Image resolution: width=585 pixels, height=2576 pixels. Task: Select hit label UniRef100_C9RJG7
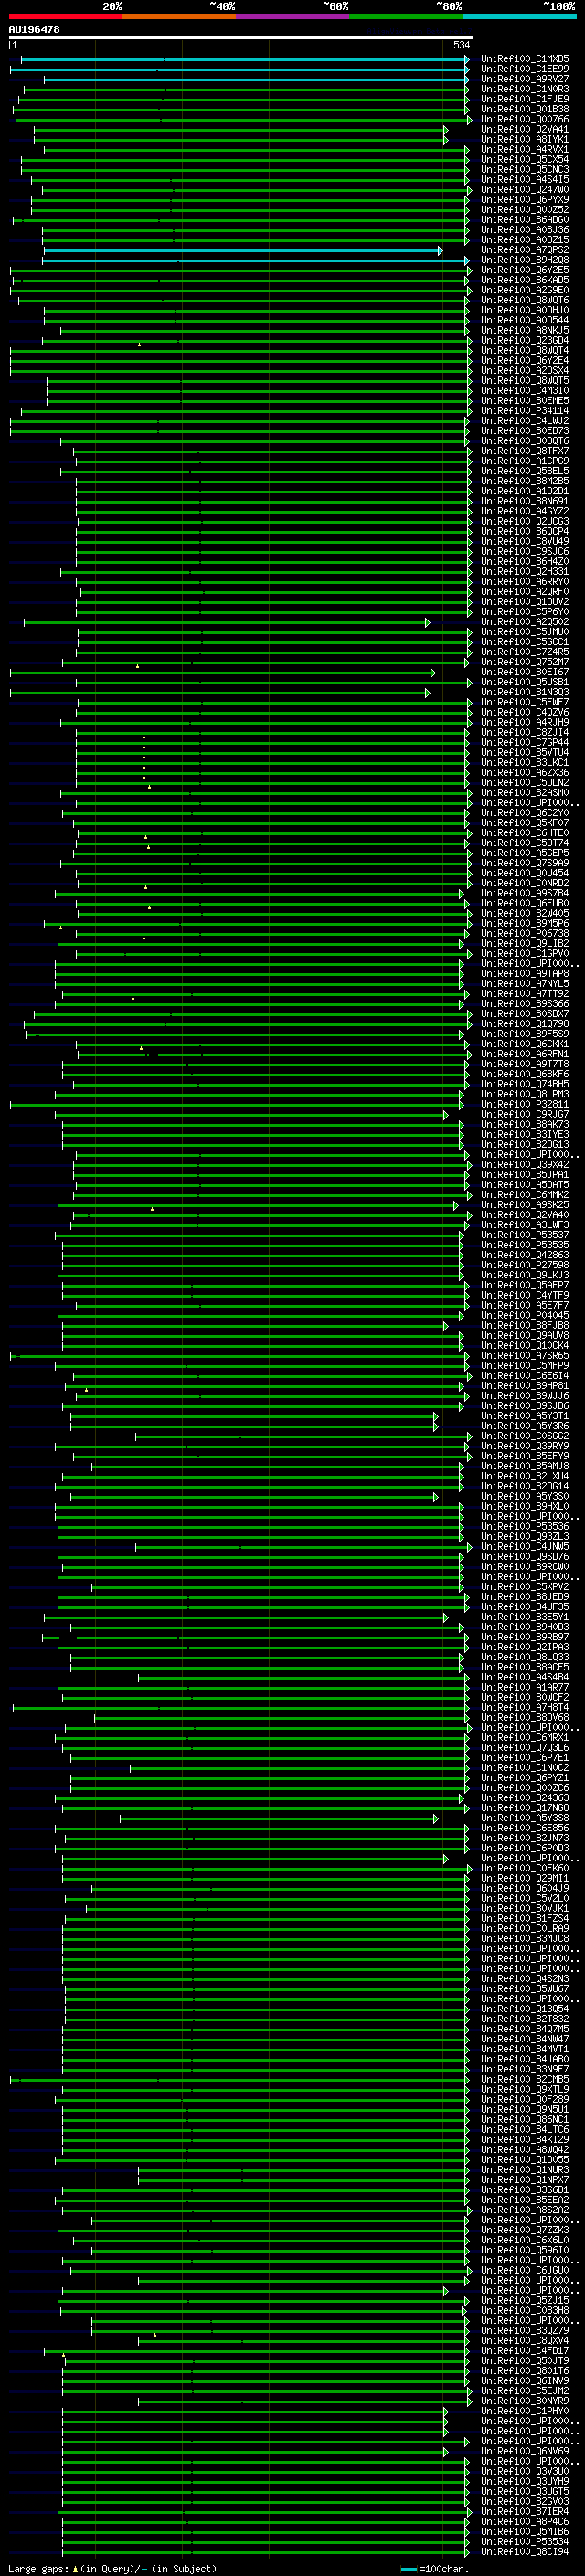click(525, 1114)
